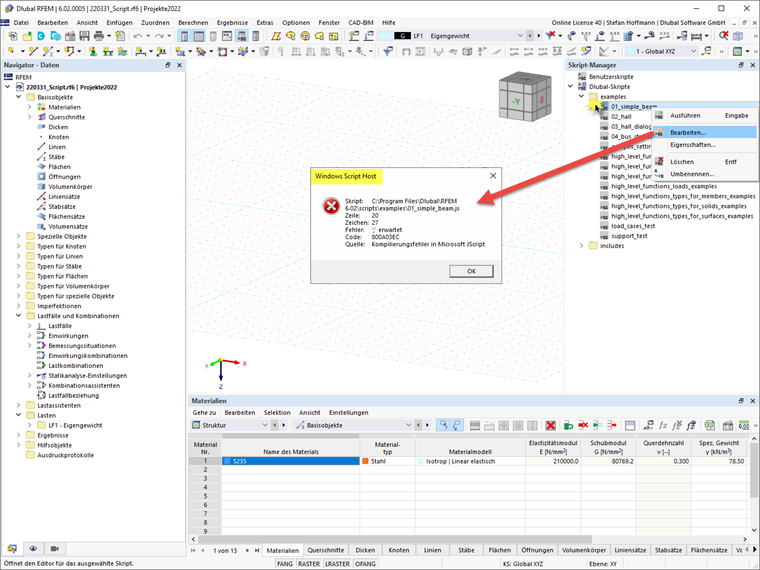Choose Eigenschaften... in the context menu
Viewport: 760px width, 570px height.
(x=705, y=145)
